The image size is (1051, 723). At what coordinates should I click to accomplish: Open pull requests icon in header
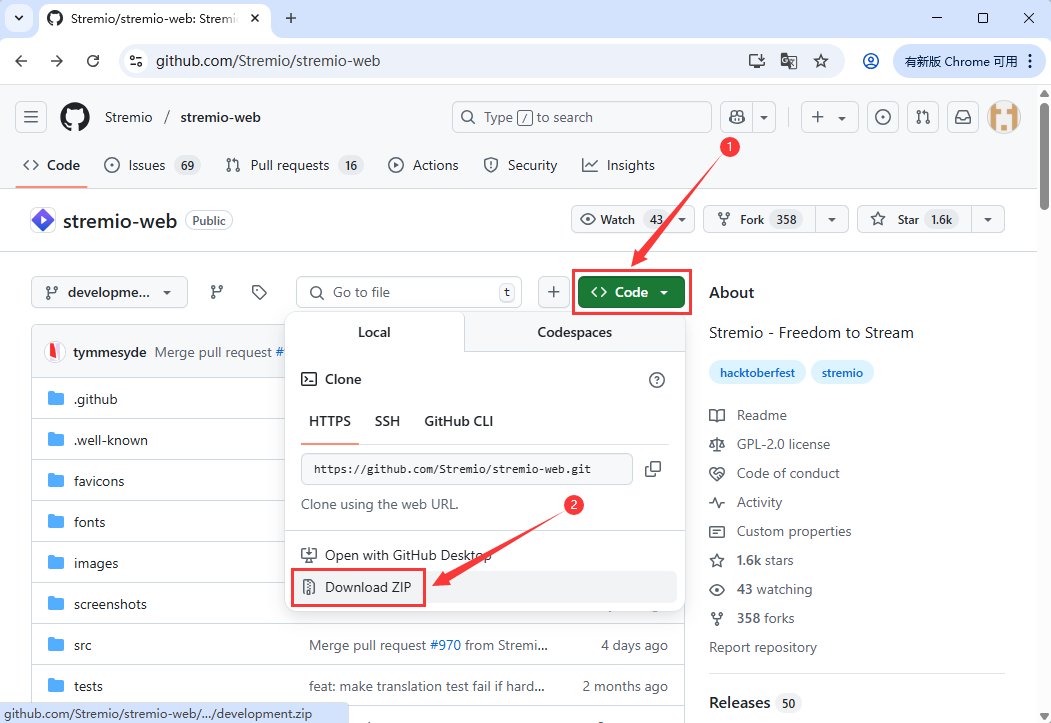(923, 117)
